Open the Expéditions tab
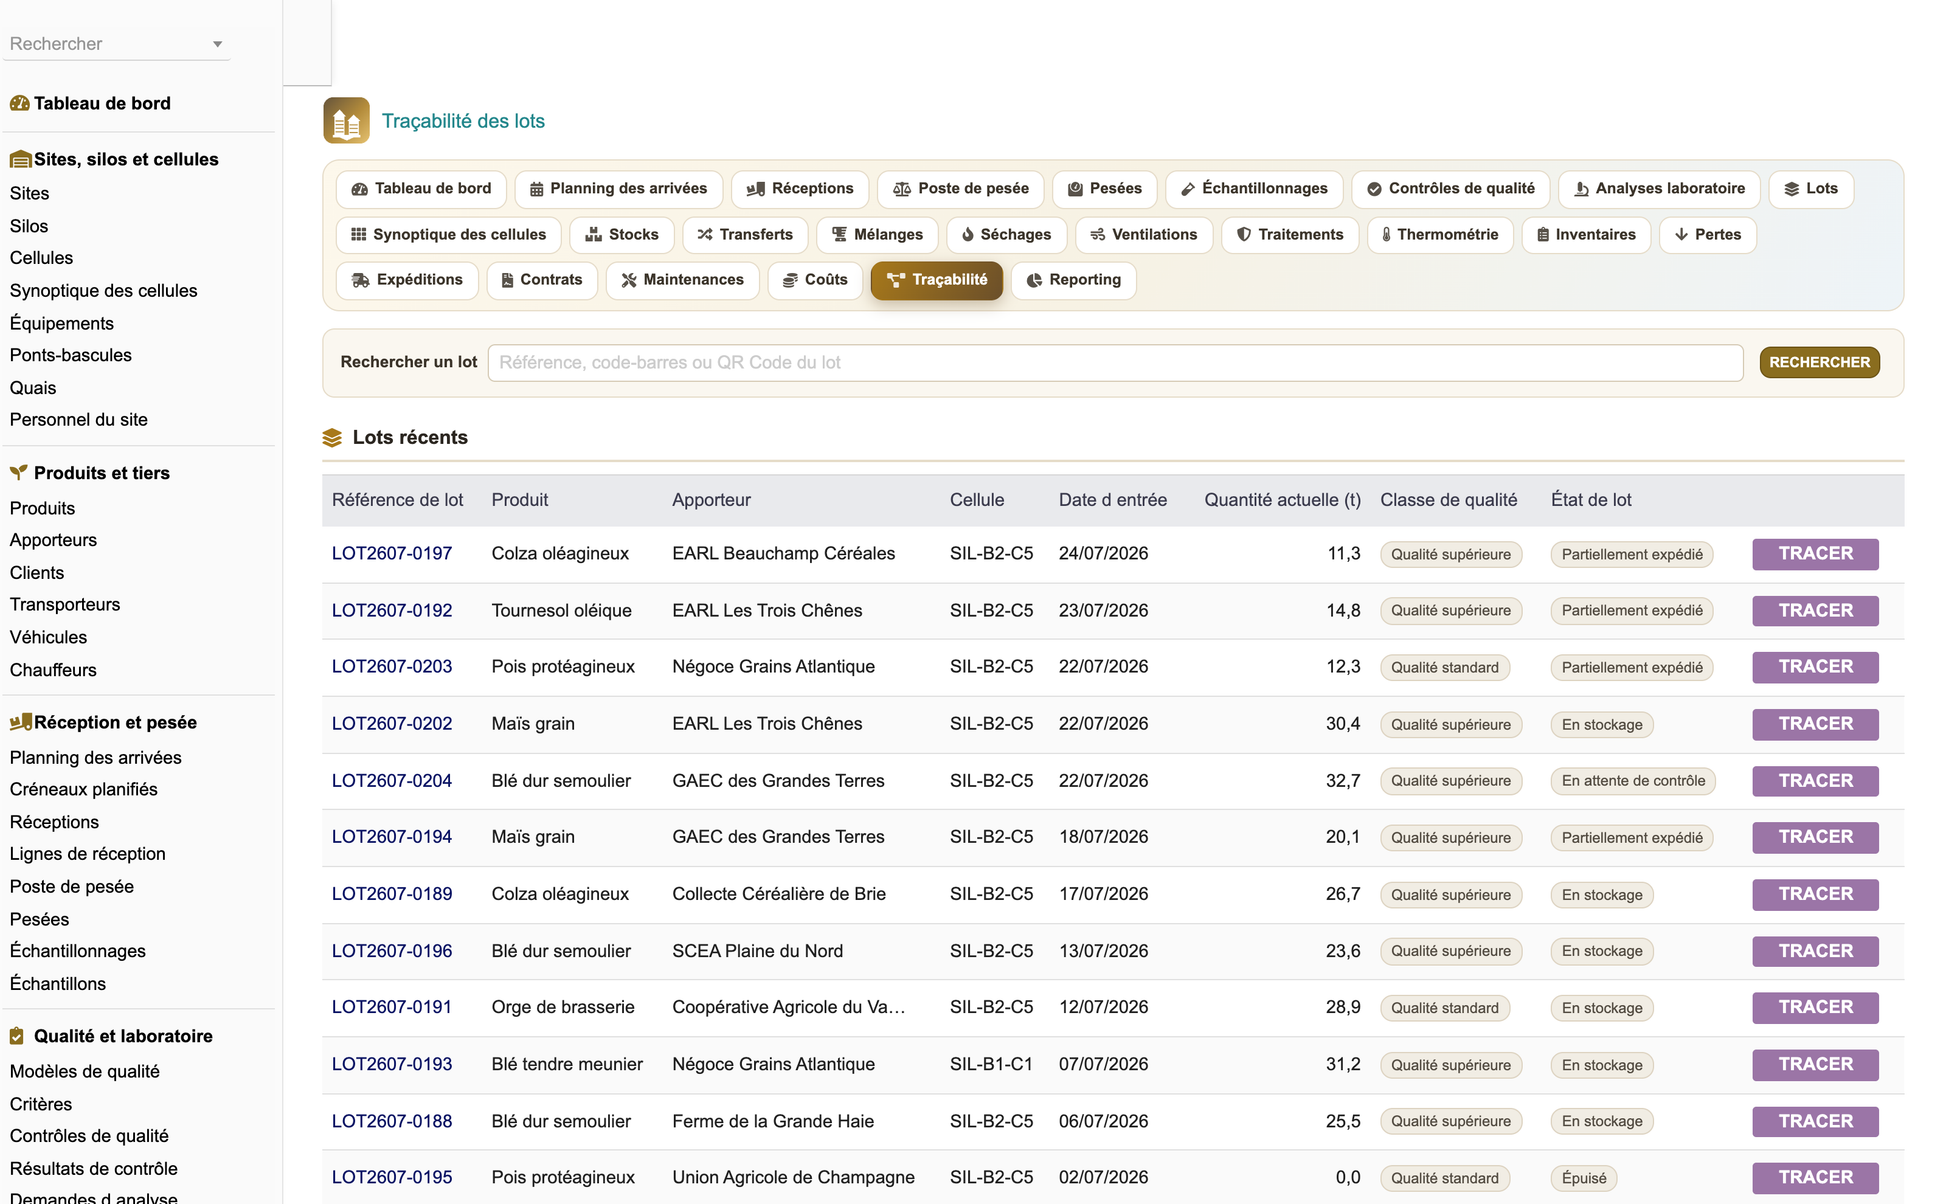Screen dimensions: 1946x1204 point(407,280)
